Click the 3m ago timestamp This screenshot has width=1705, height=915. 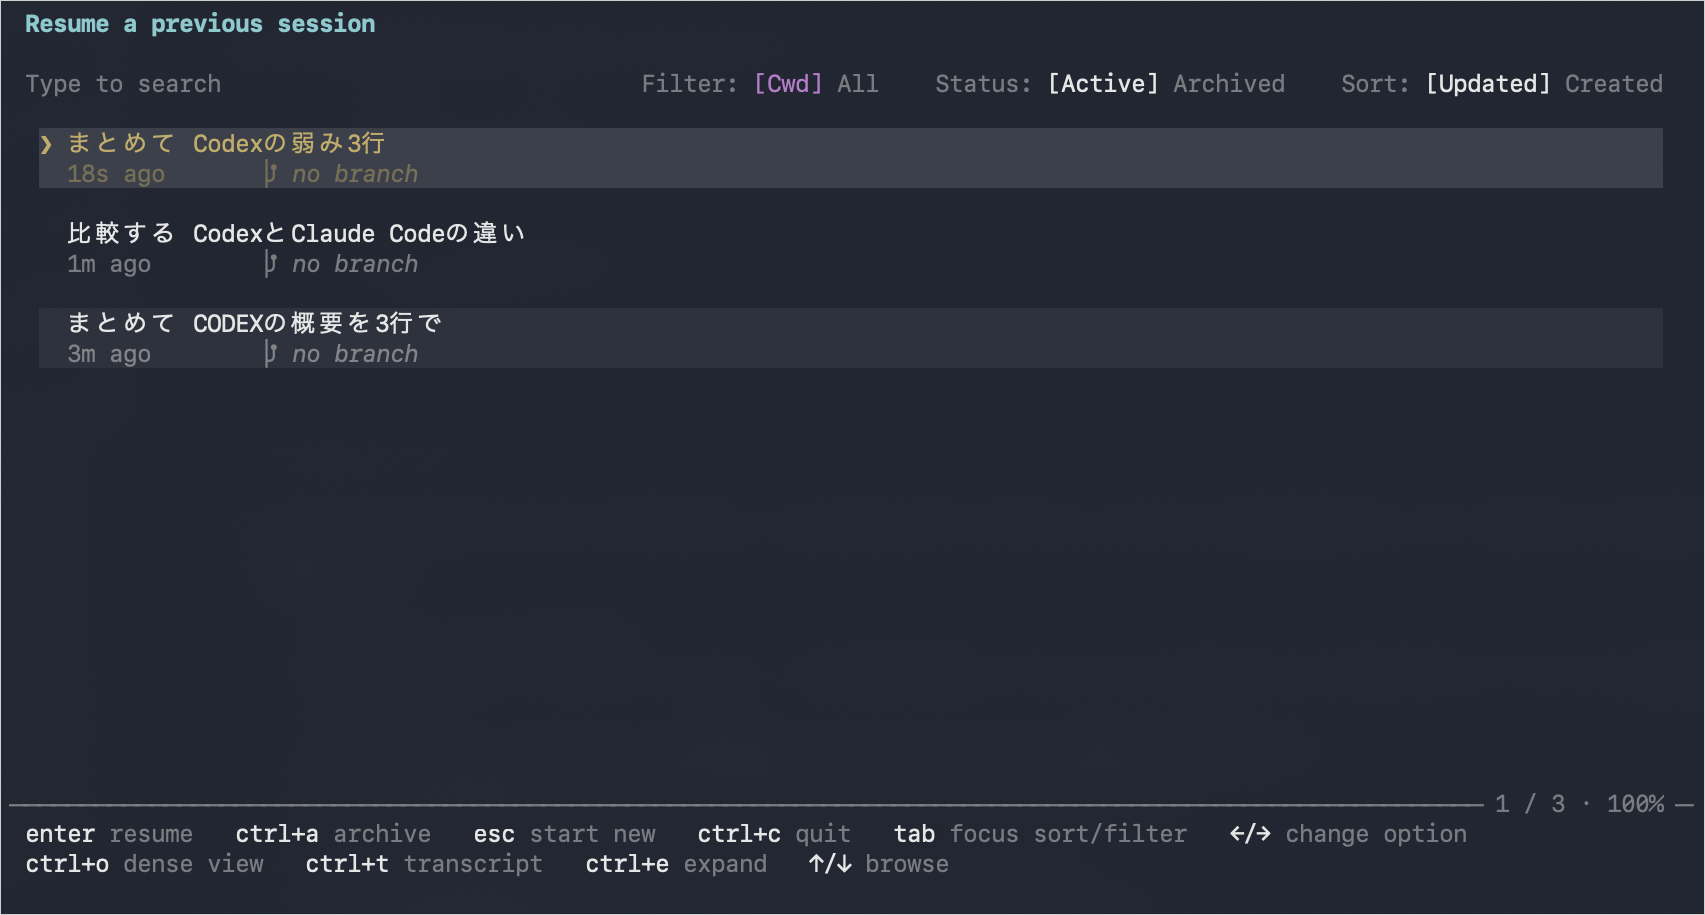click(x=109, y=354)
